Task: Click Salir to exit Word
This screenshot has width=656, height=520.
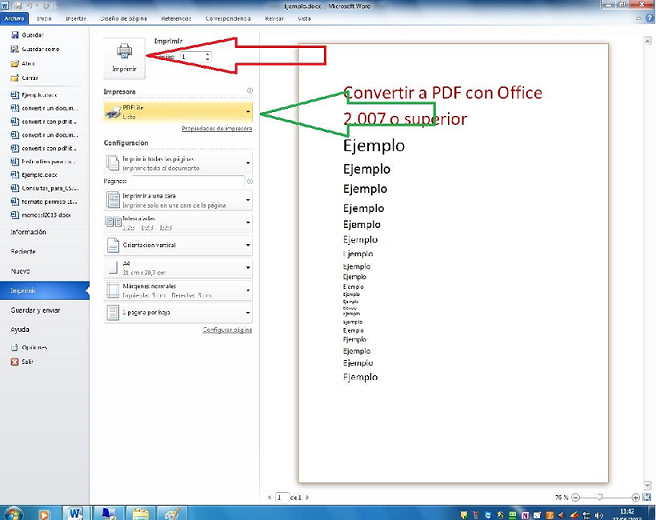Action: (27, 362)
